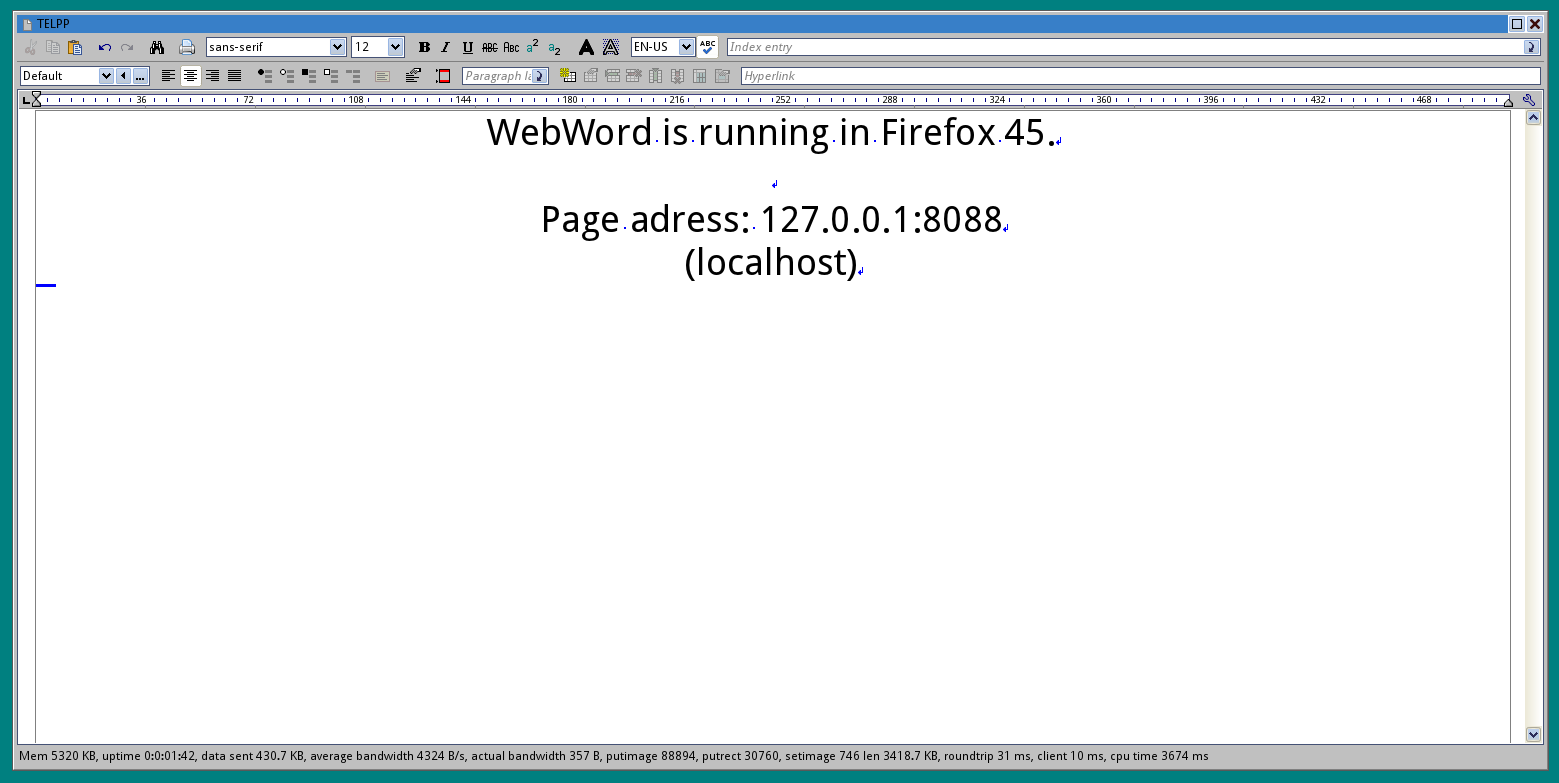Screen dimensions: 1559x783
Task: Click the grayed plain list icon
Action: click(x=353, y=76)
